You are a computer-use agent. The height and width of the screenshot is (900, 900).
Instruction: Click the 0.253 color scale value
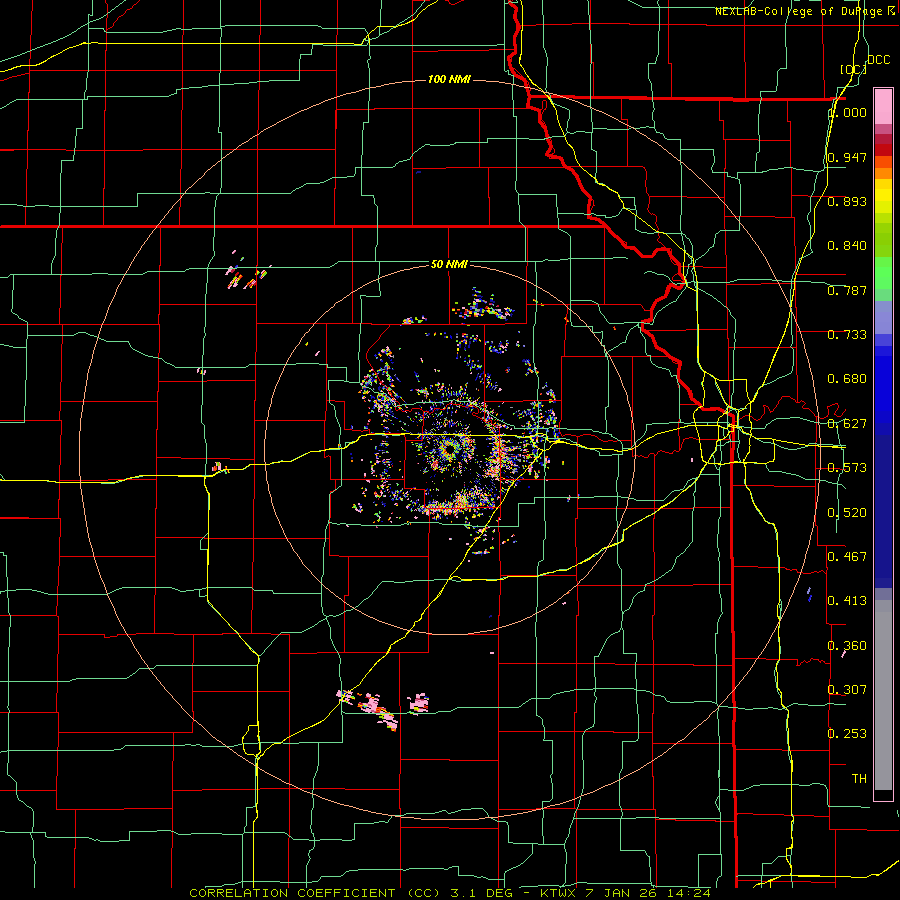coord(847,734)
